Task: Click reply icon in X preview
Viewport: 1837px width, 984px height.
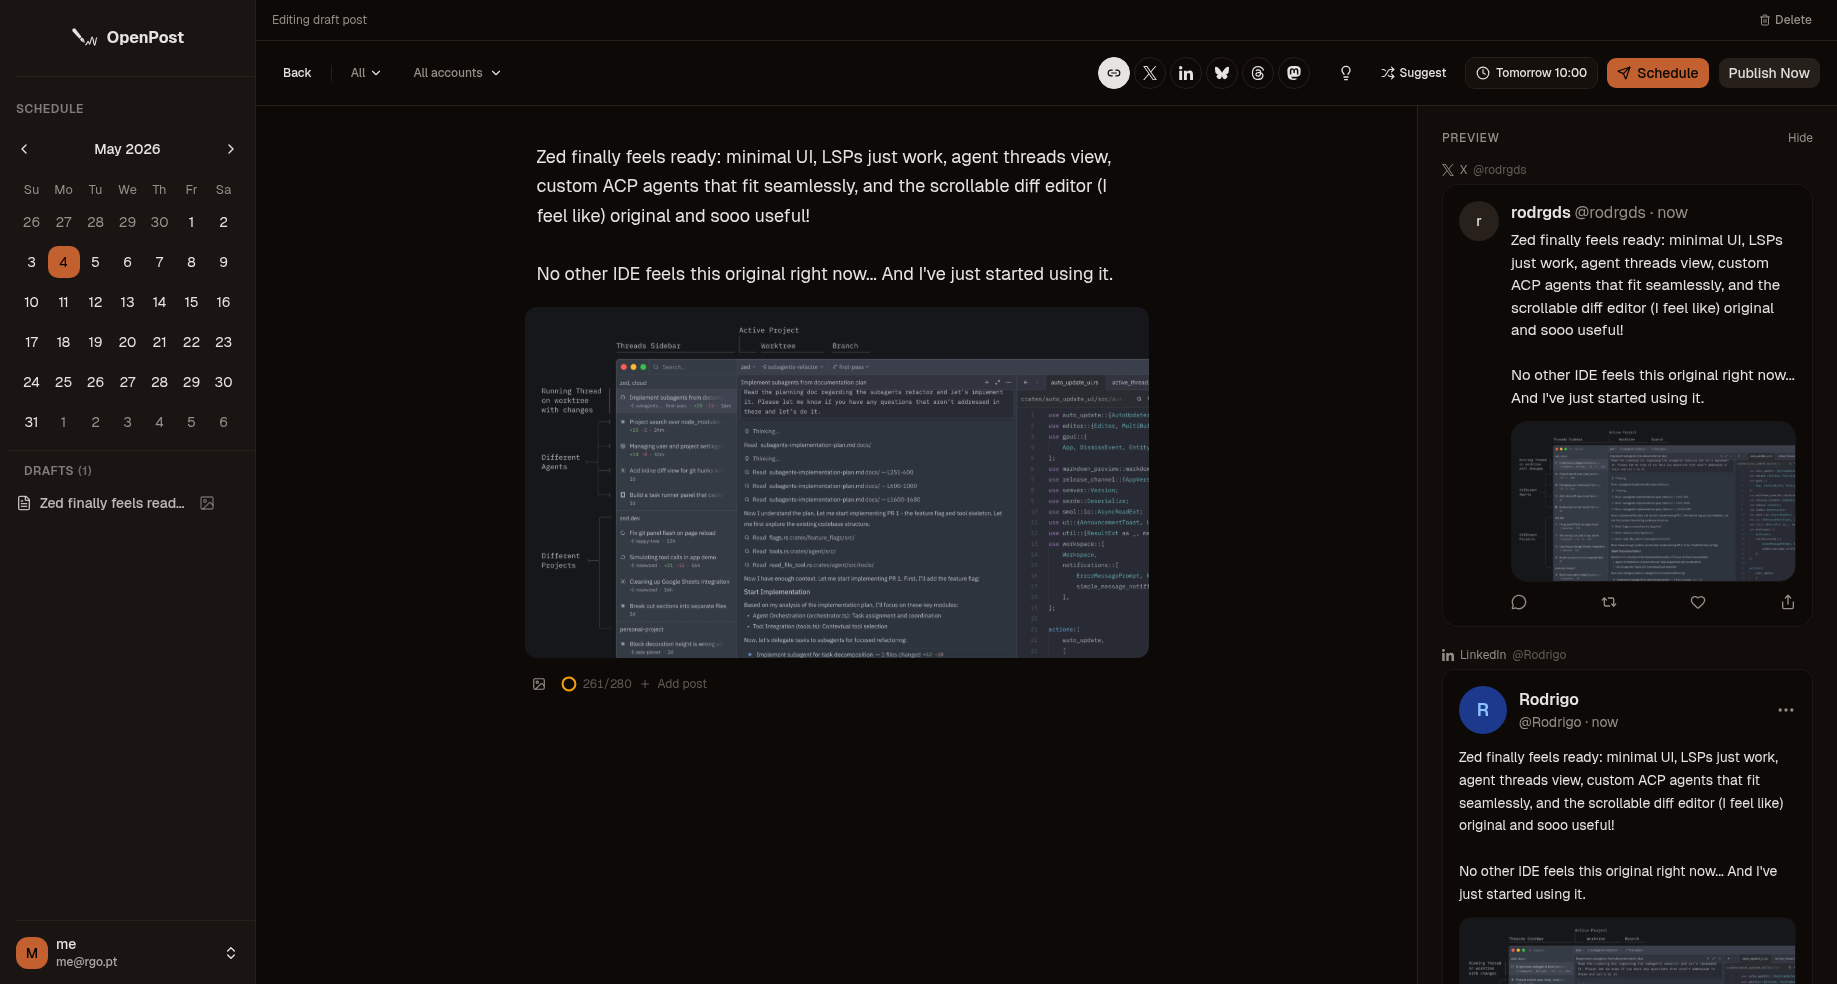Action: click(x=1519, y=602)
